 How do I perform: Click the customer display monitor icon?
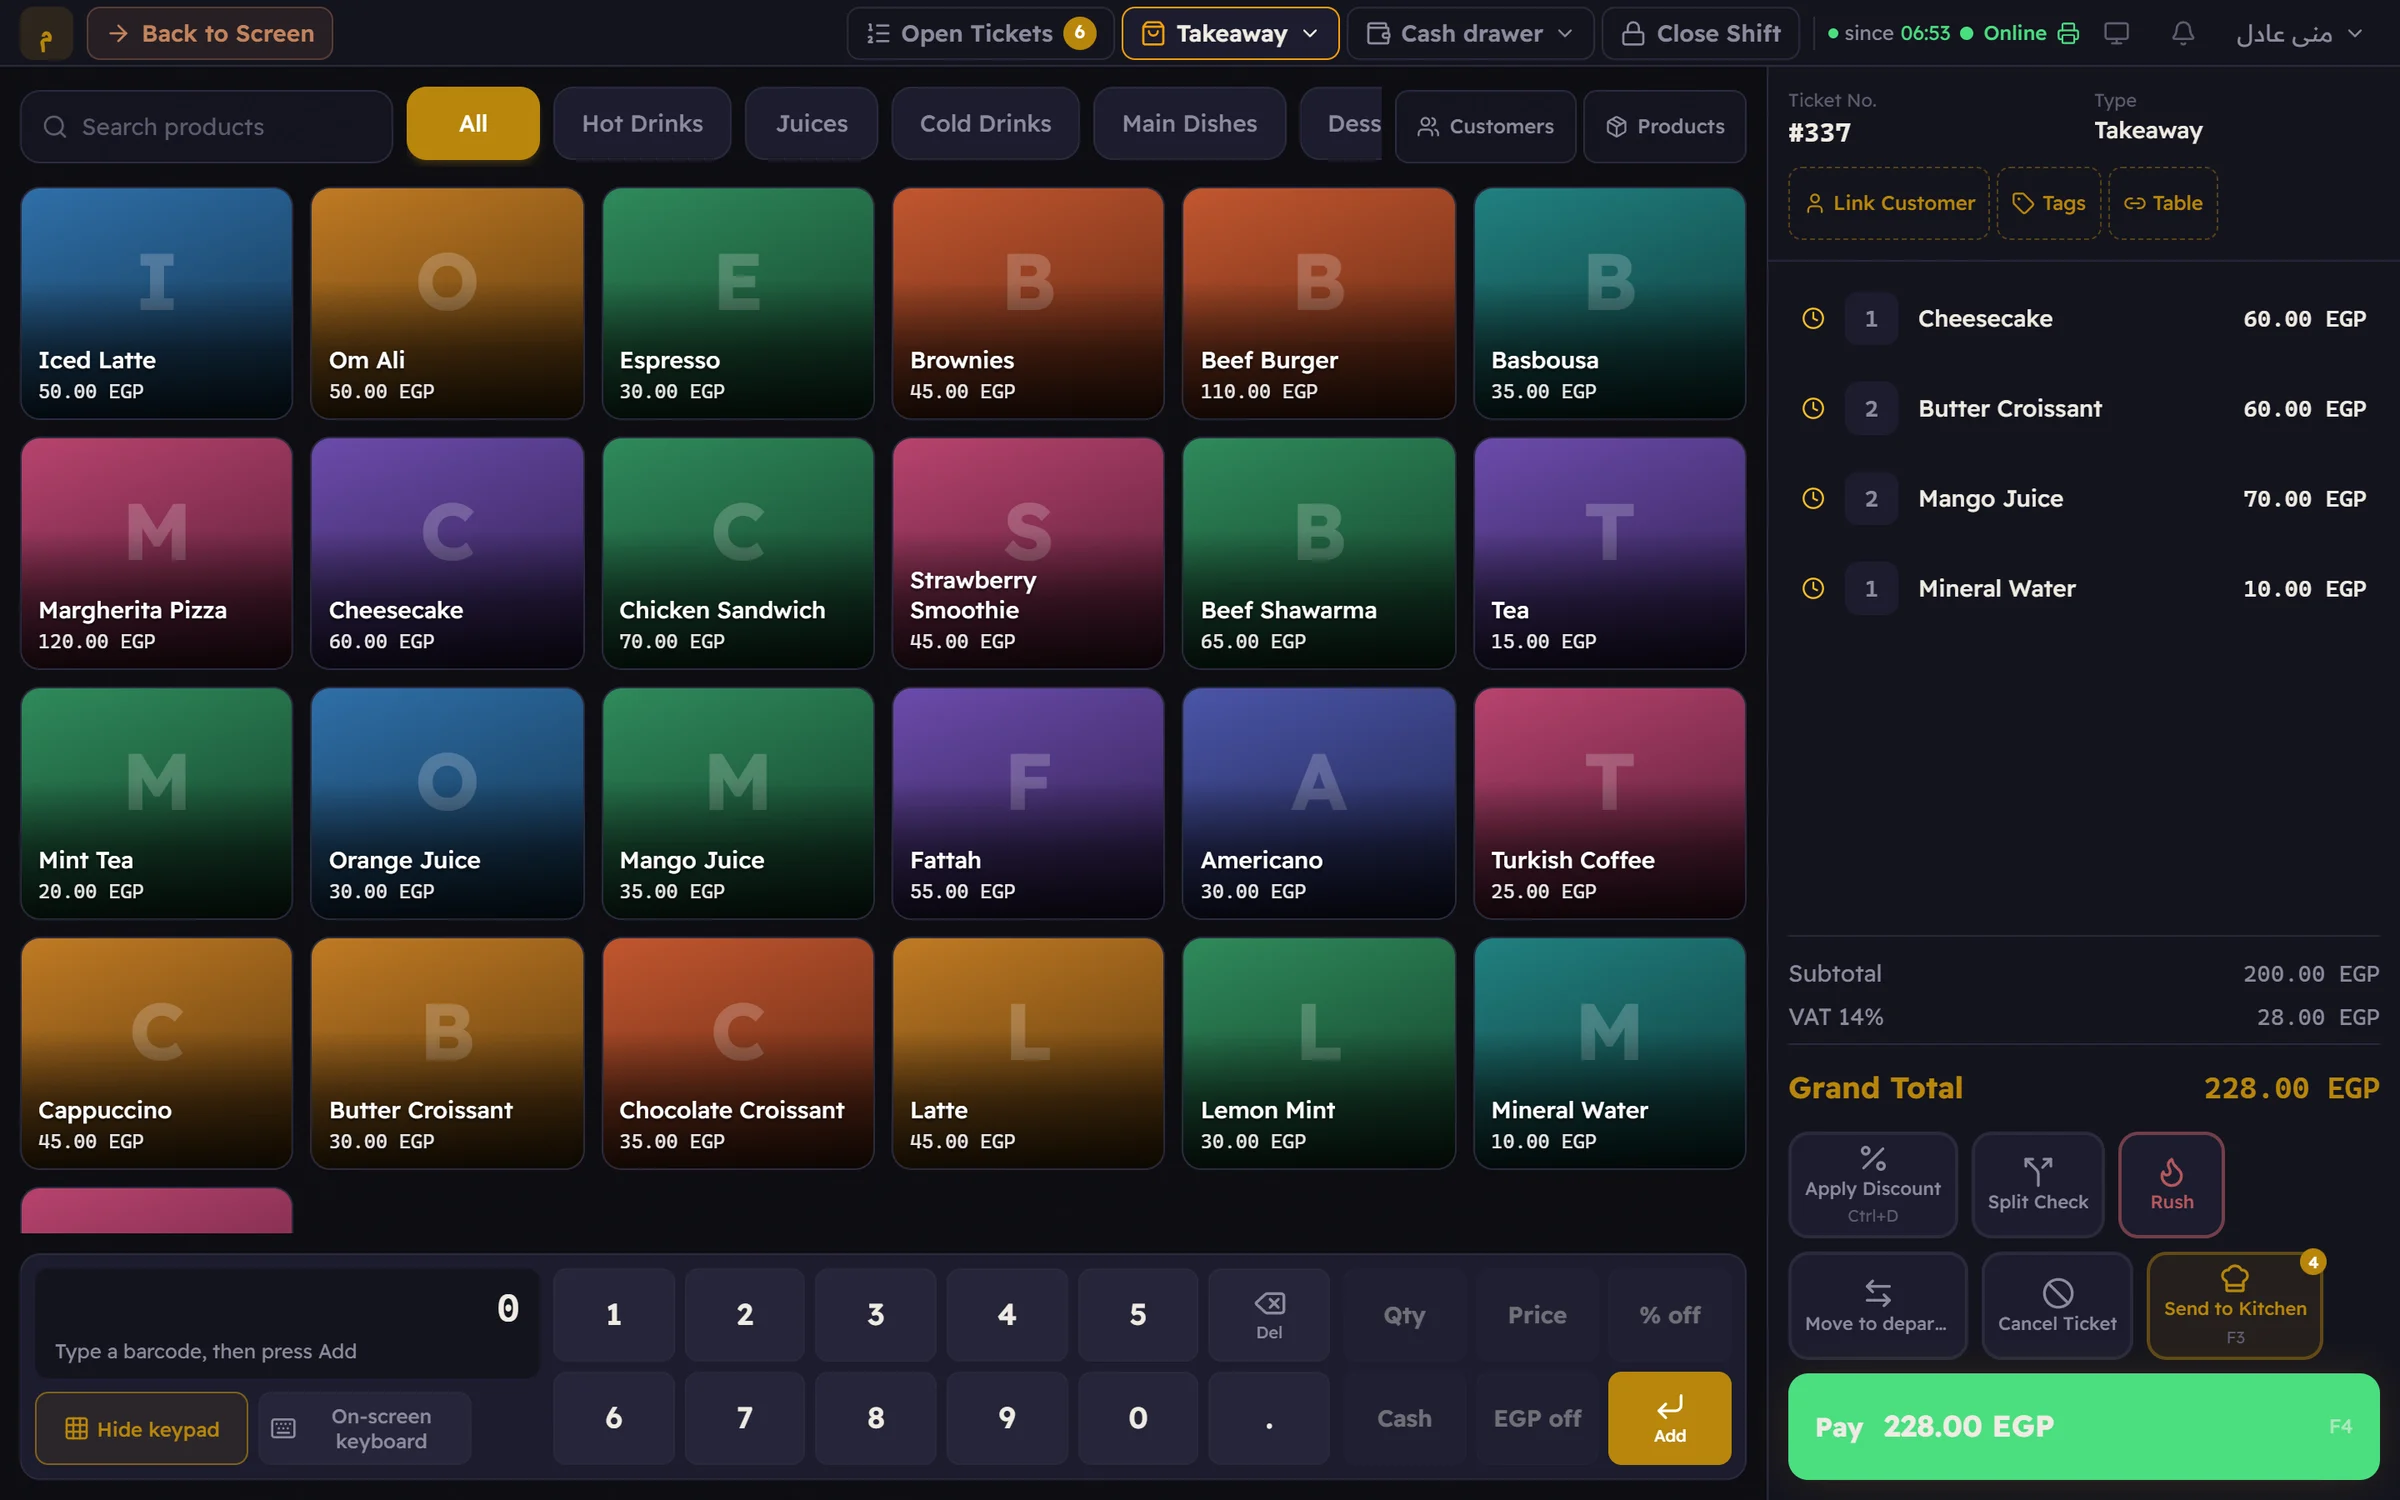click(2116, 34)
